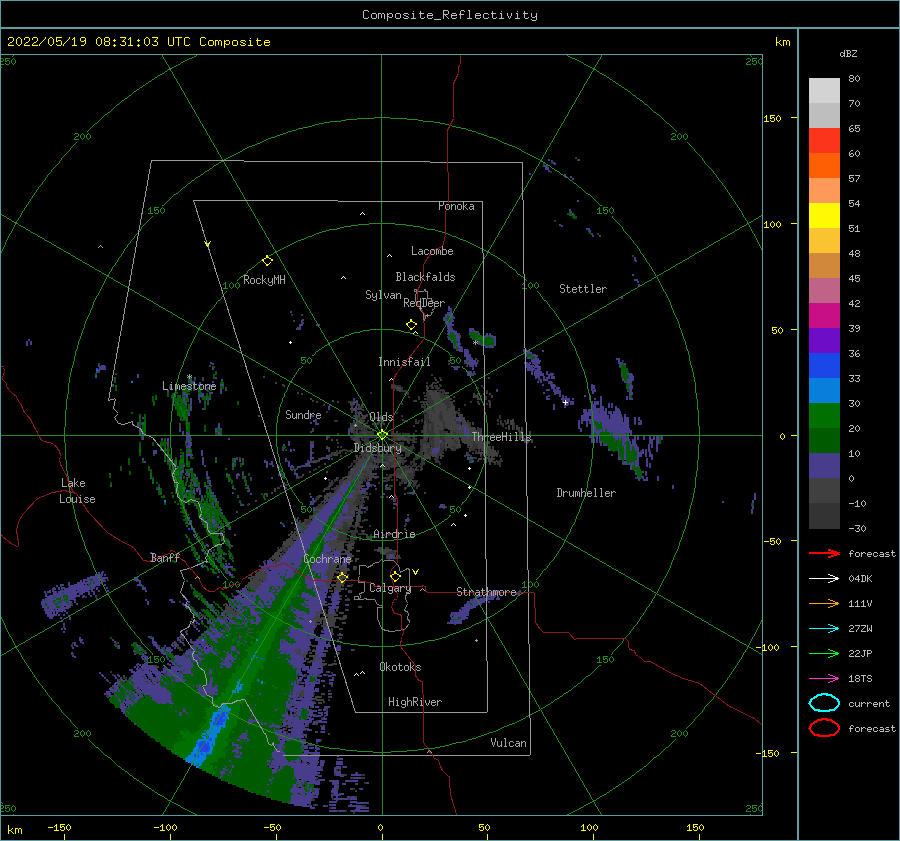Click the 27ZW legend label
The width and height of the screenshot is (900, 841).
860,629
